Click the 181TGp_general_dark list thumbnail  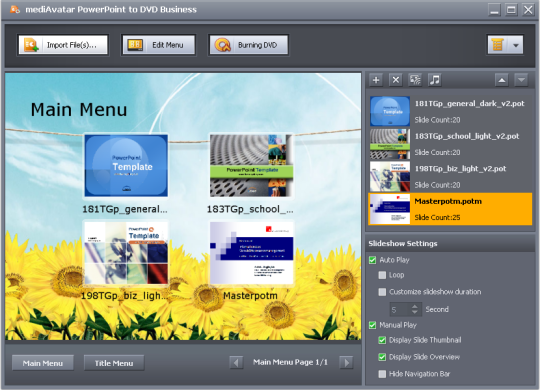coord(390,111)
